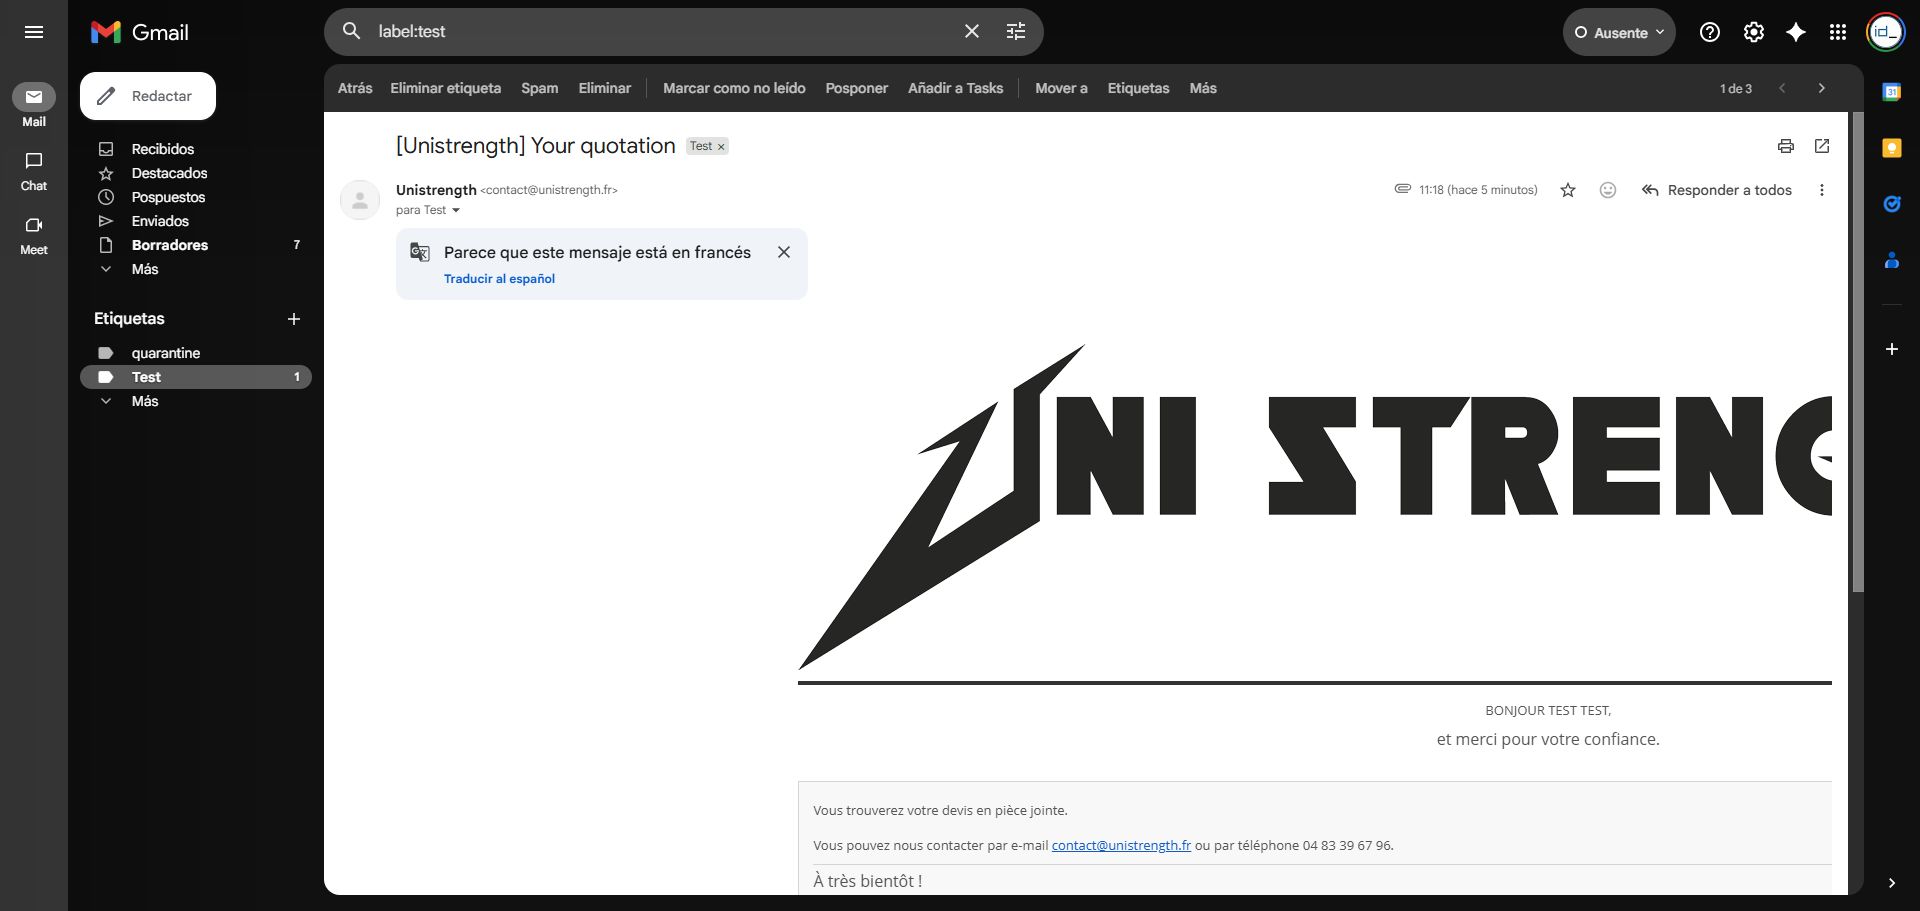
Task: Click Eliminar to delete the email
Action: click(605, 88)
